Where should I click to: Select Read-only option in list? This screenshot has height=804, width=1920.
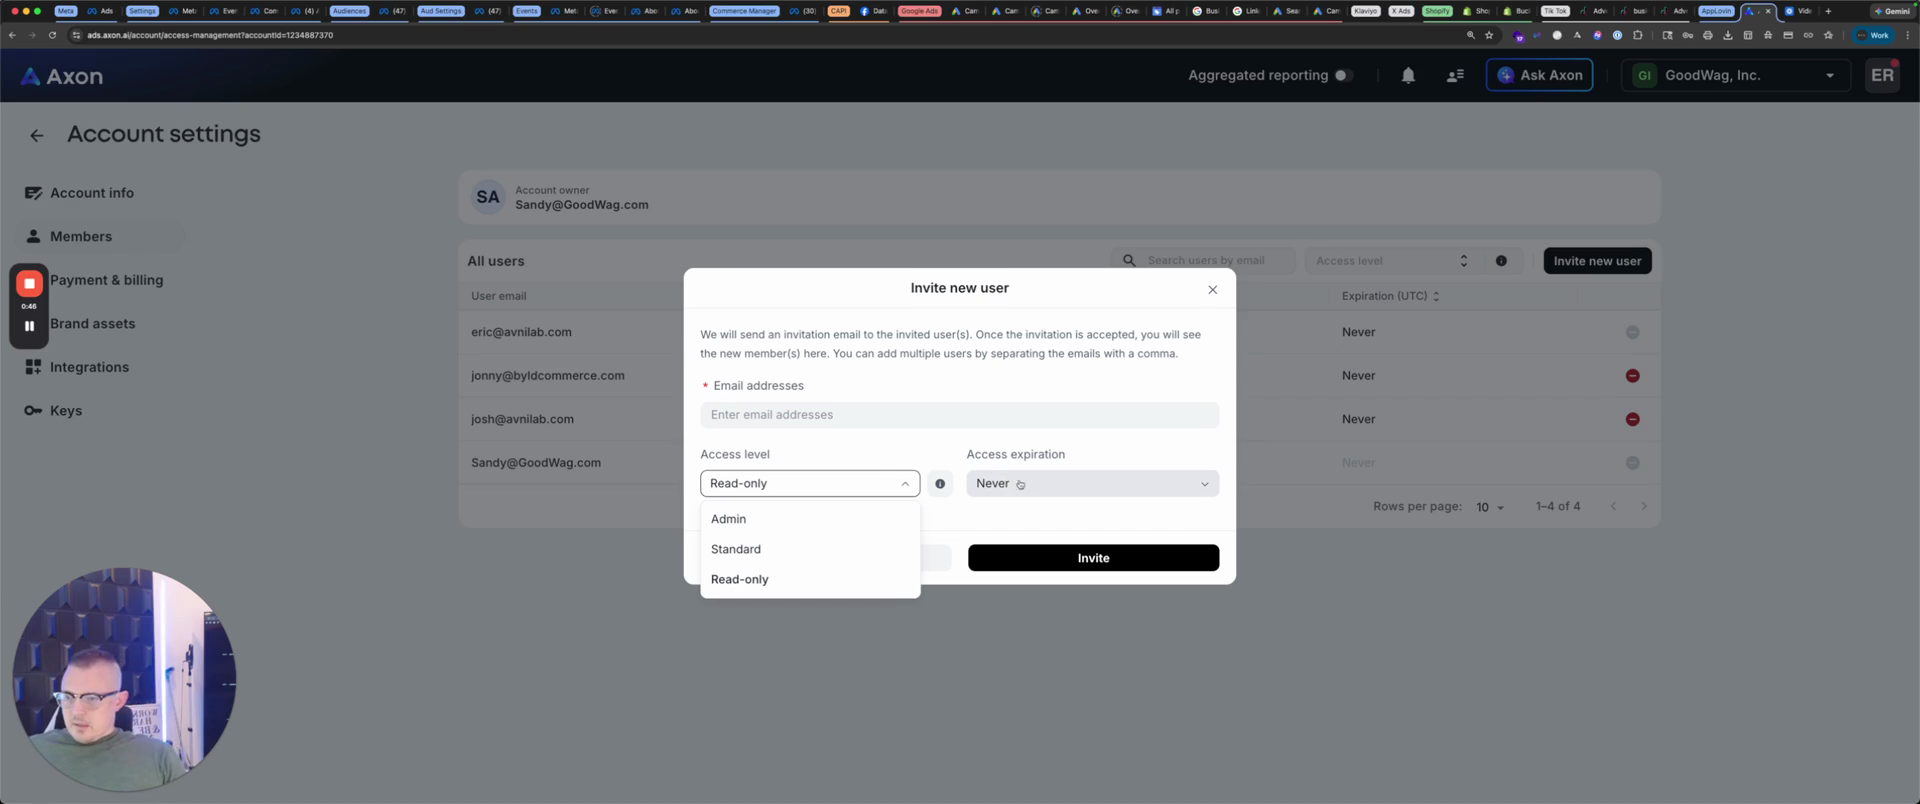[x=810, y=580]
